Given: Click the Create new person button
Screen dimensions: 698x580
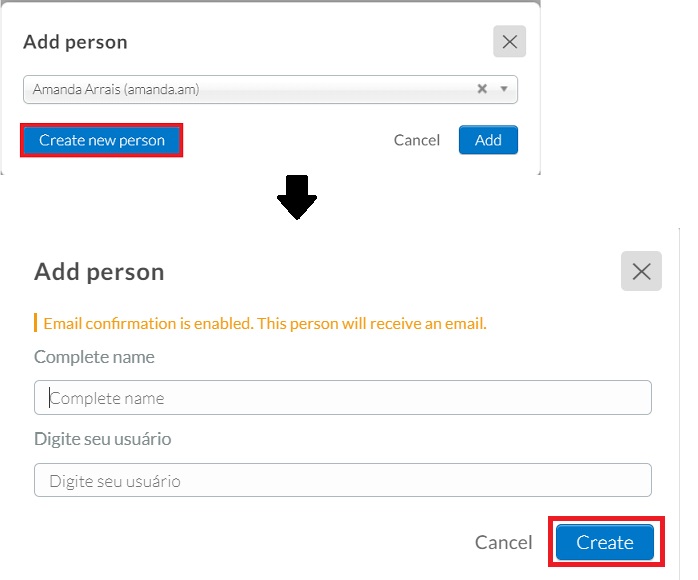Looking at the screenshot, I should click(101, 140).
